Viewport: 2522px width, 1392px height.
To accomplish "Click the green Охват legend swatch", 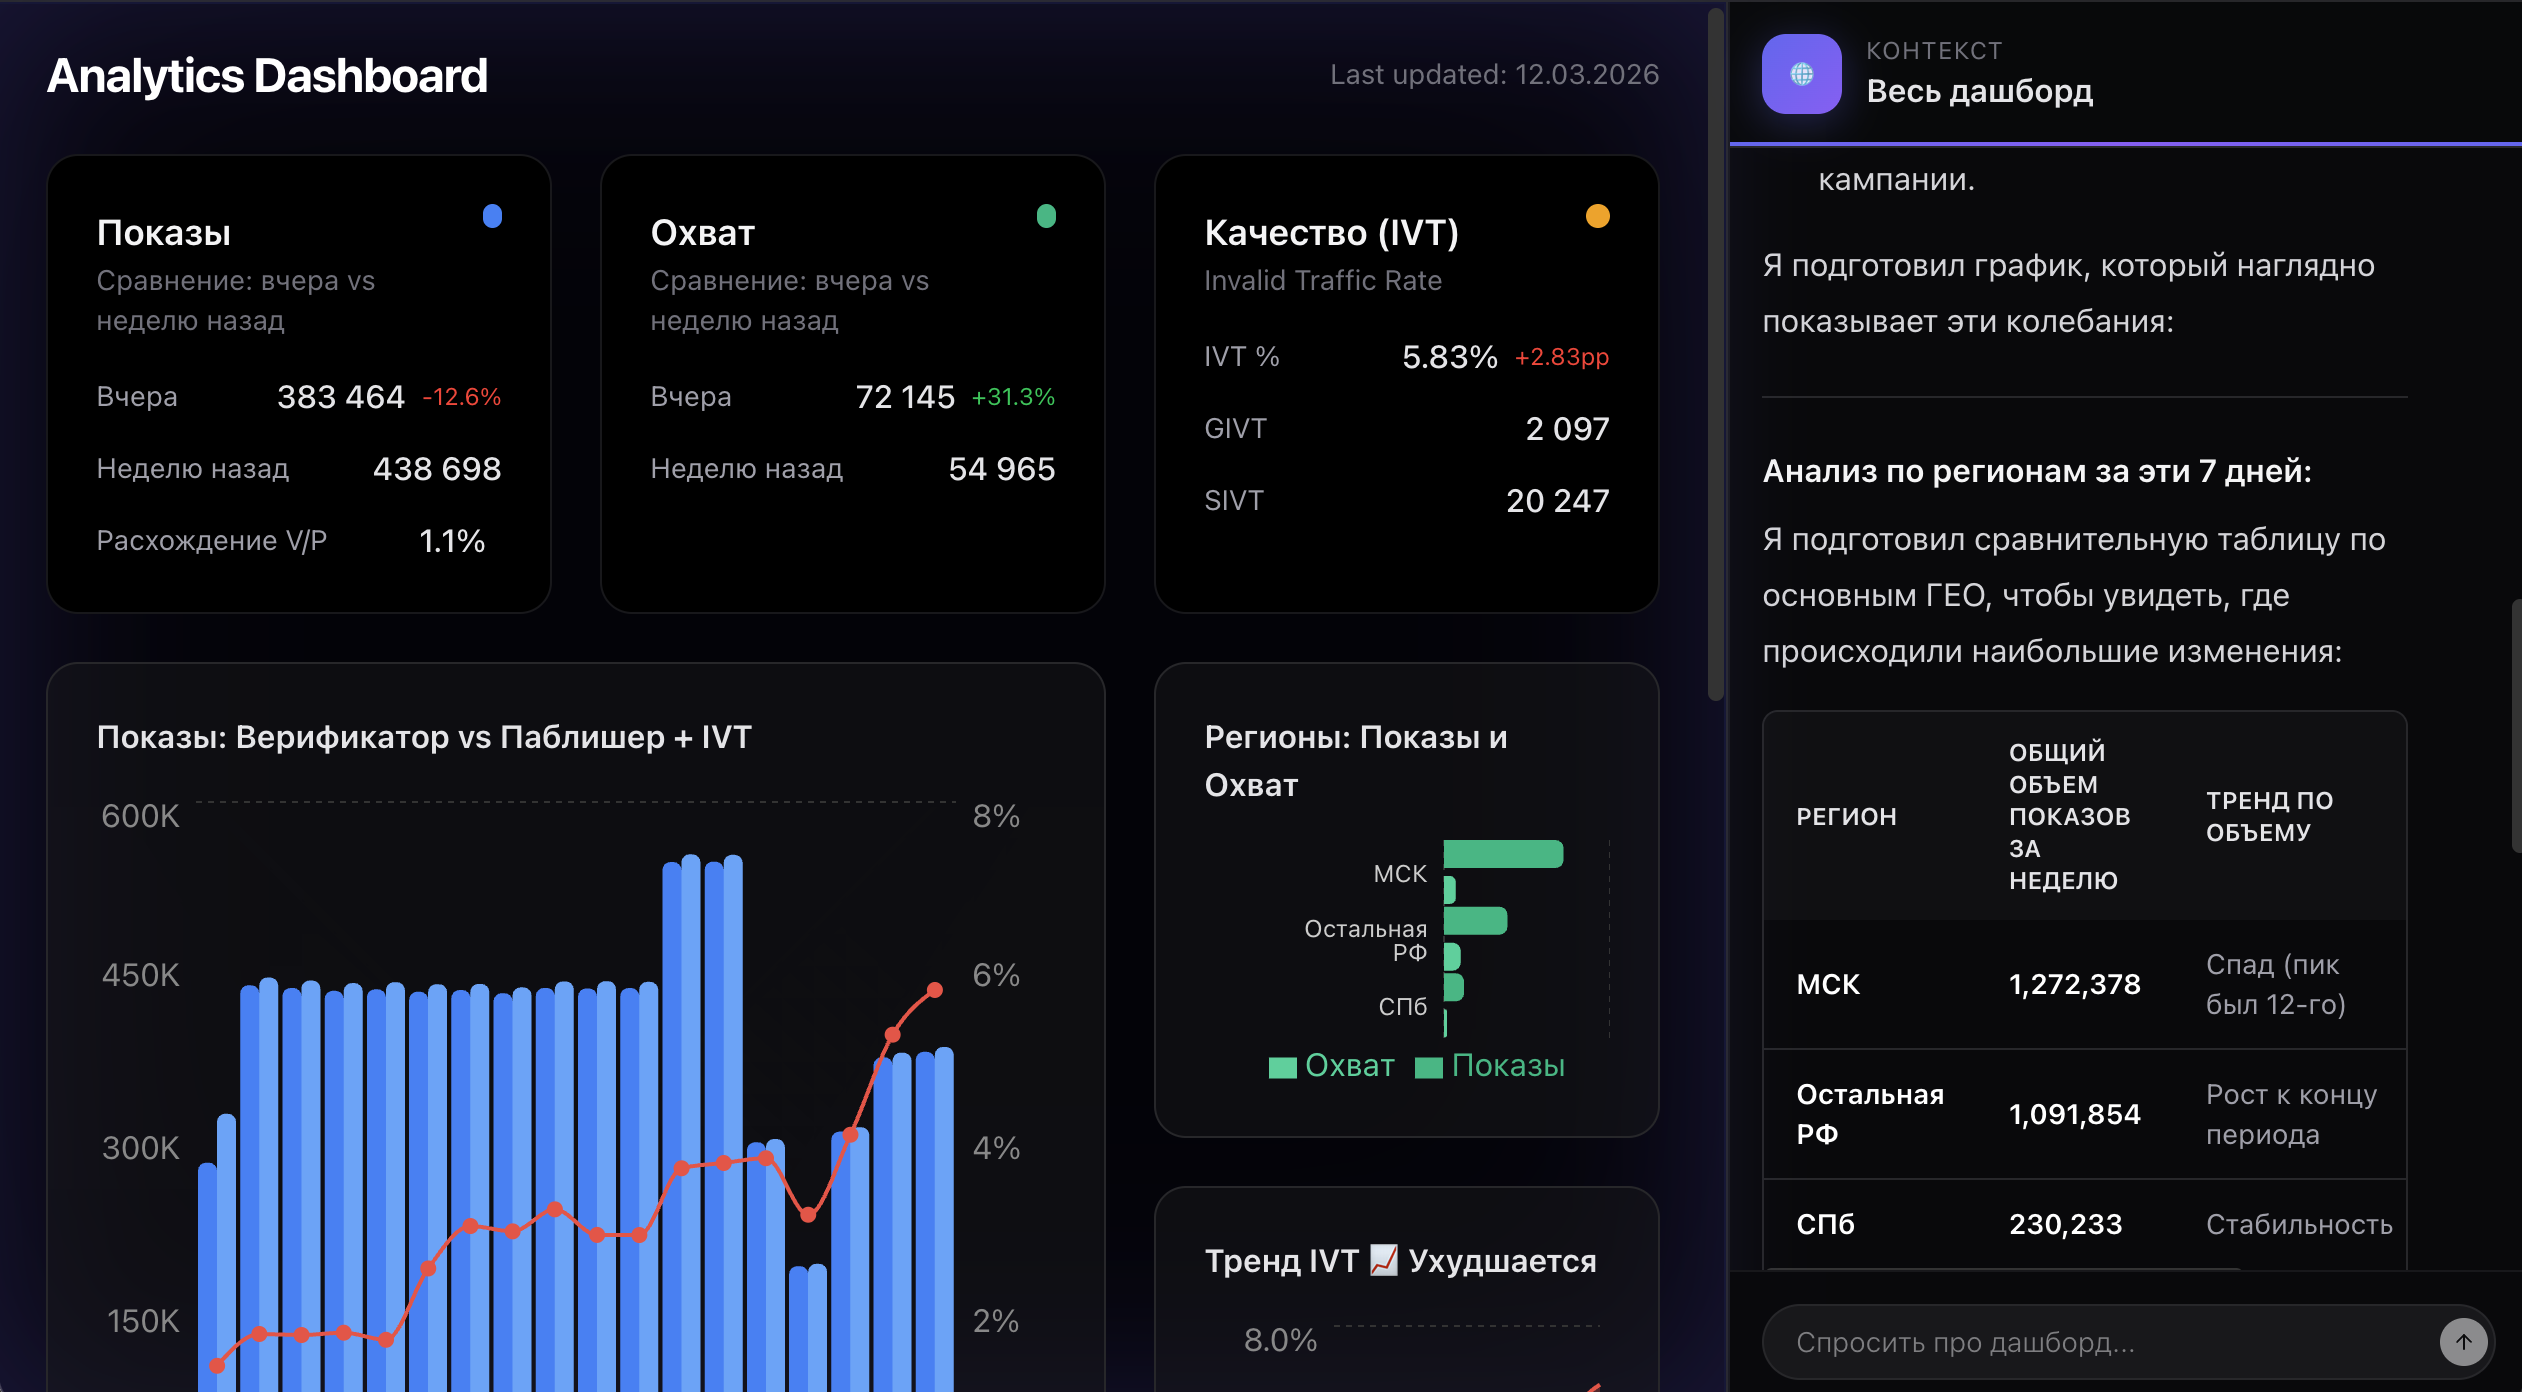I will [1282, 1067].
